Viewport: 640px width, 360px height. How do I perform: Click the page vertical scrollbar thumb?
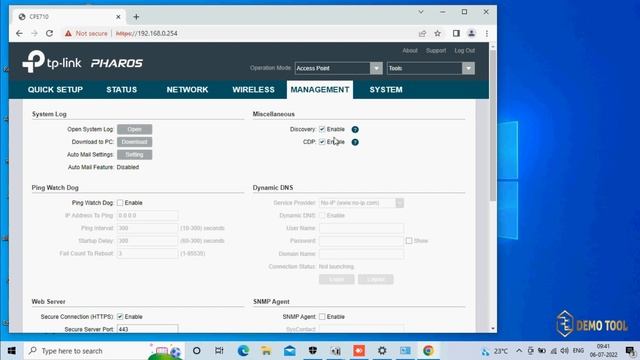point(493,125)
